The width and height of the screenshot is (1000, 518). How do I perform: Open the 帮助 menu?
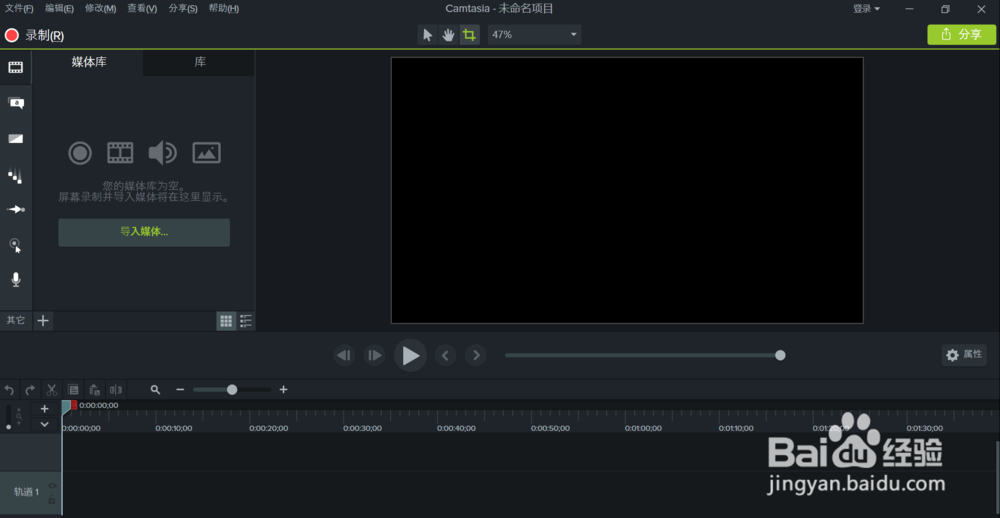coord(224,8)
